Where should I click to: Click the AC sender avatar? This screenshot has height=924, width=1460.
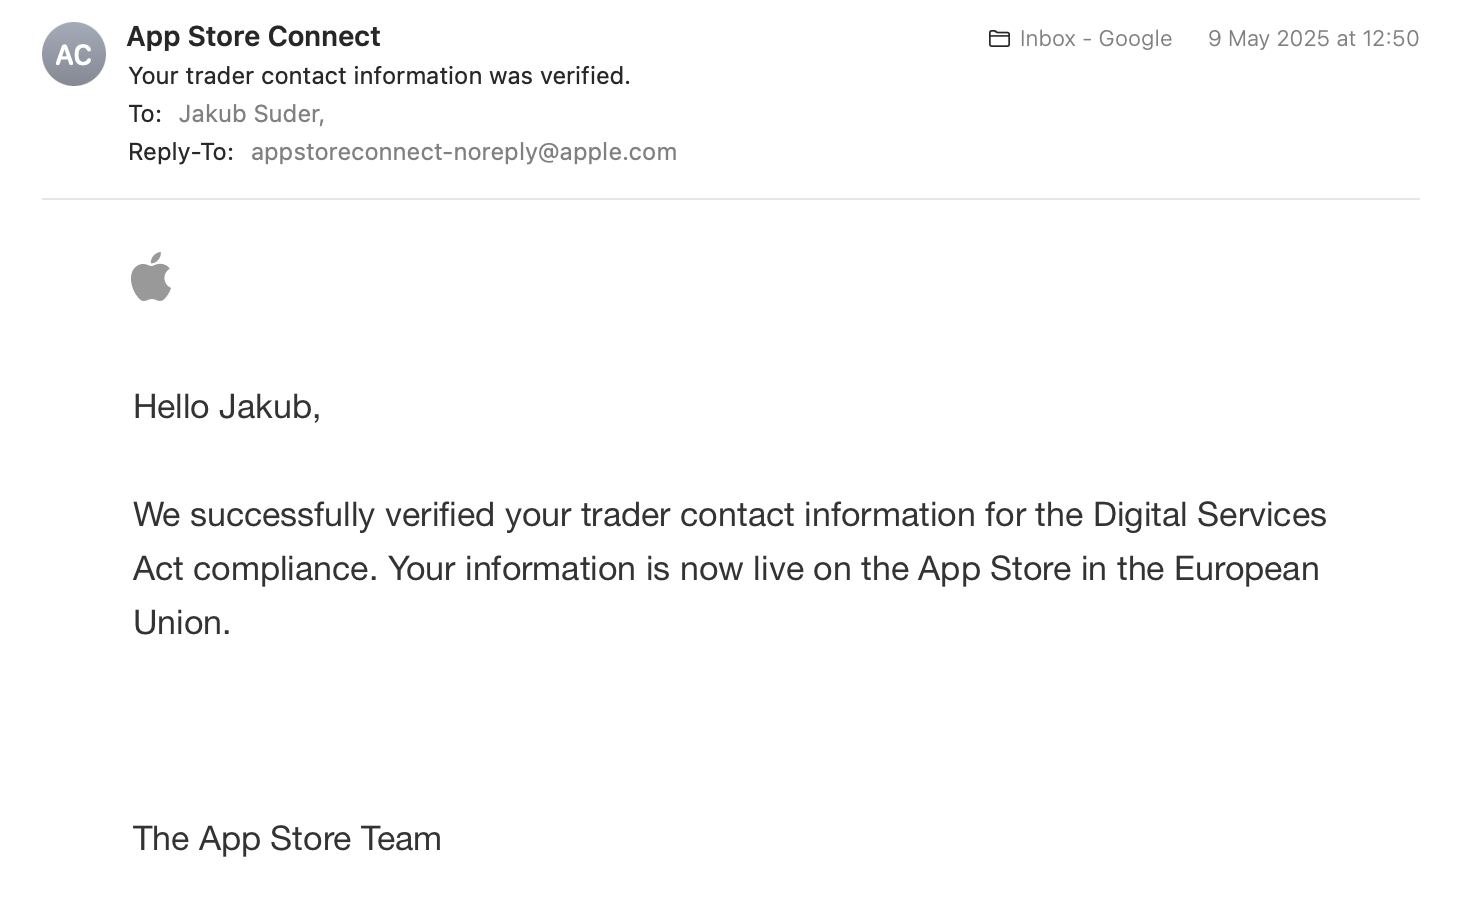coord(74,54)
